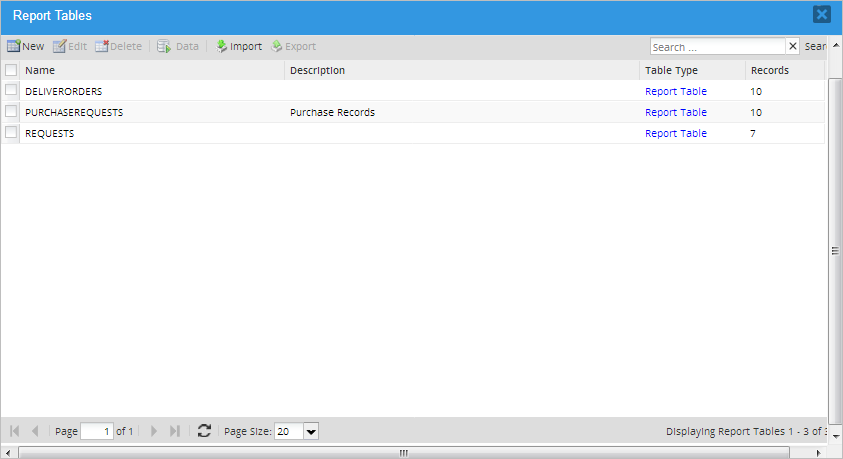Click the New report table icon
Screen dimensions: 843x459
[14, 47]
